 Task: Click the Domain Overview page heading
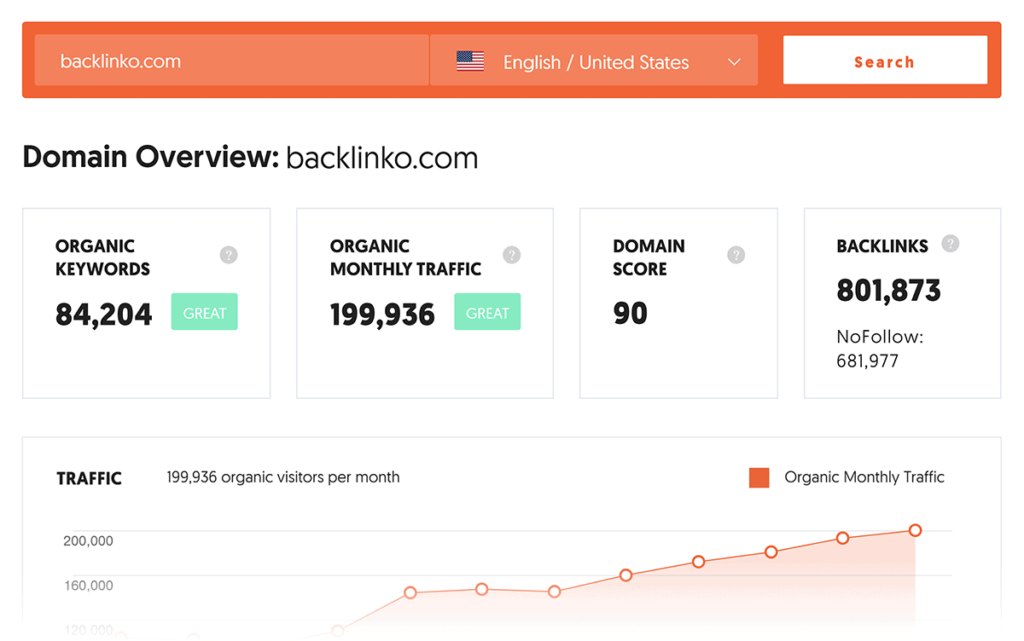pos(250,158)
